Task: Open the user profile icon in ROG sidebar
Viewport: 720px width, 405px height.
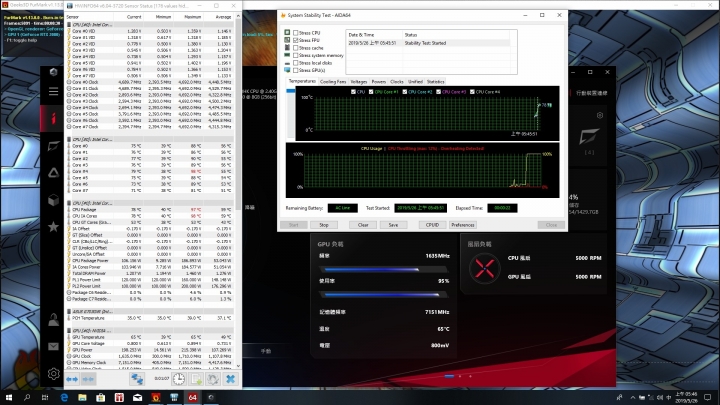Action: pos(53,320)
